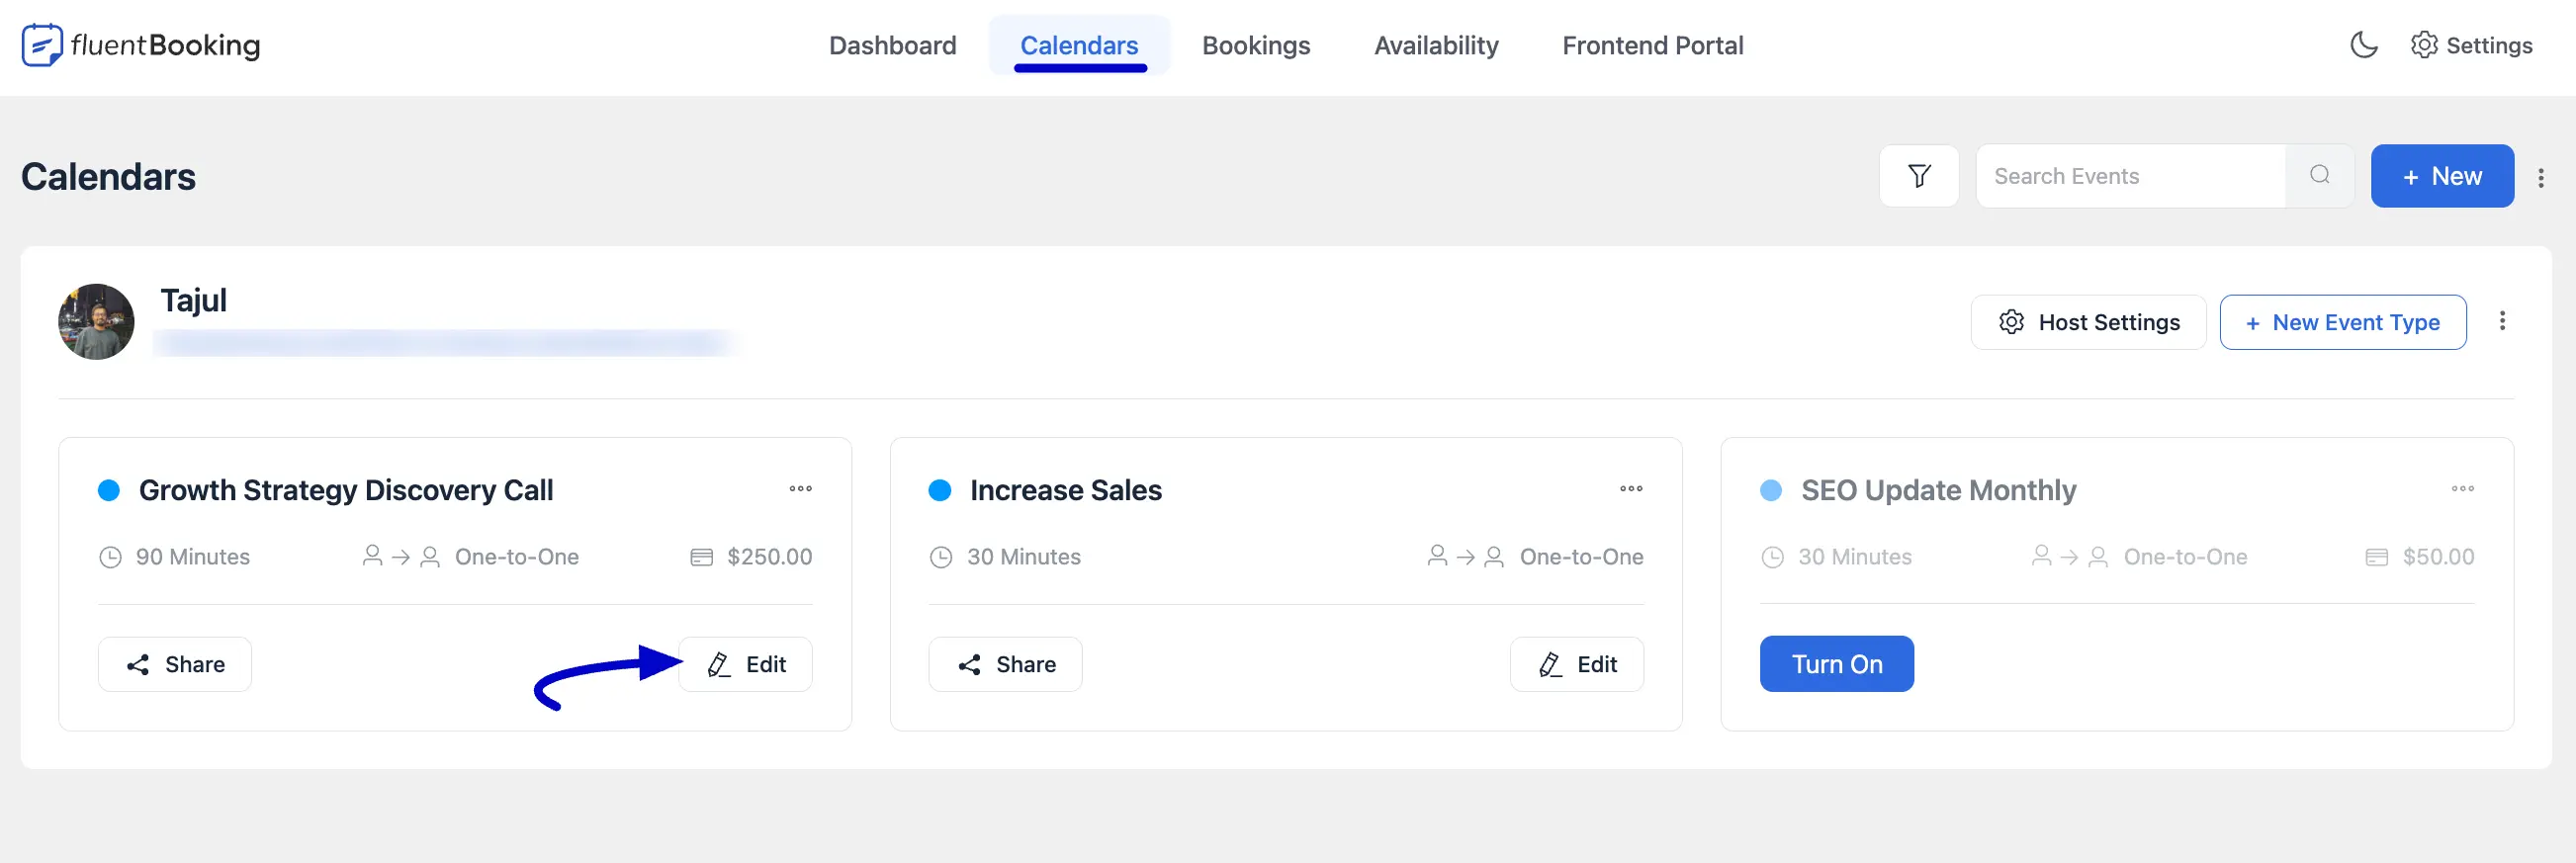Click the blue dot beside Increase Sales

click(x=939, y=490)
